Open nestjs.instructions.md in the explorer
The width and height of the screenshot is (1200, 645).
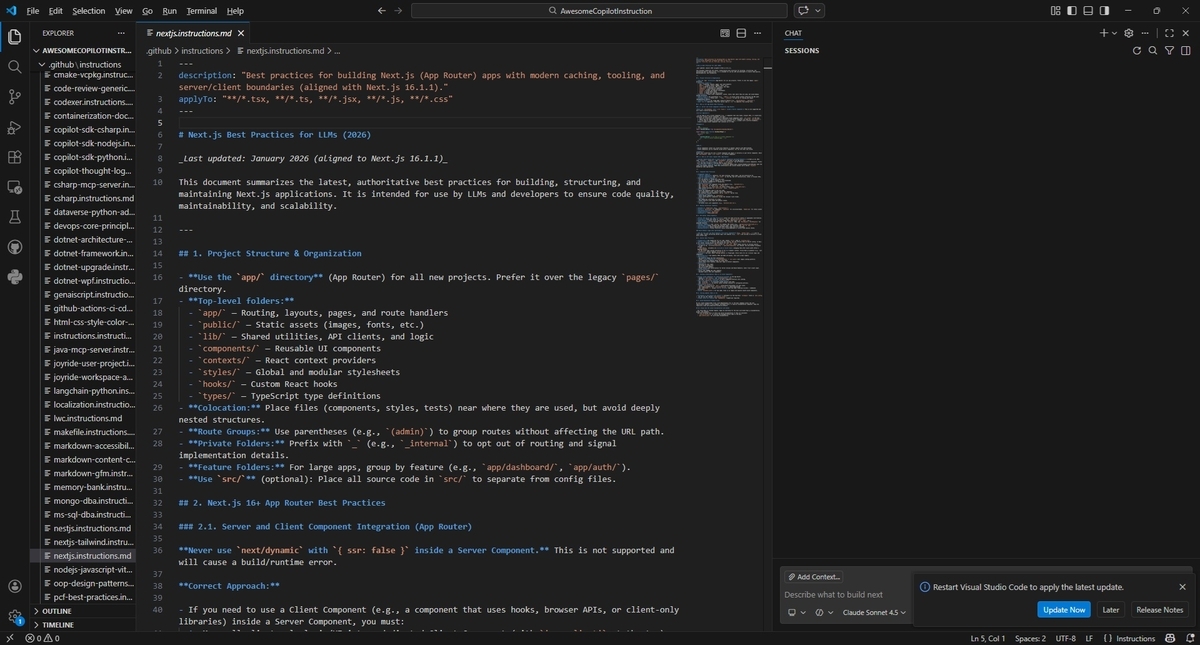tap(92, 528)
